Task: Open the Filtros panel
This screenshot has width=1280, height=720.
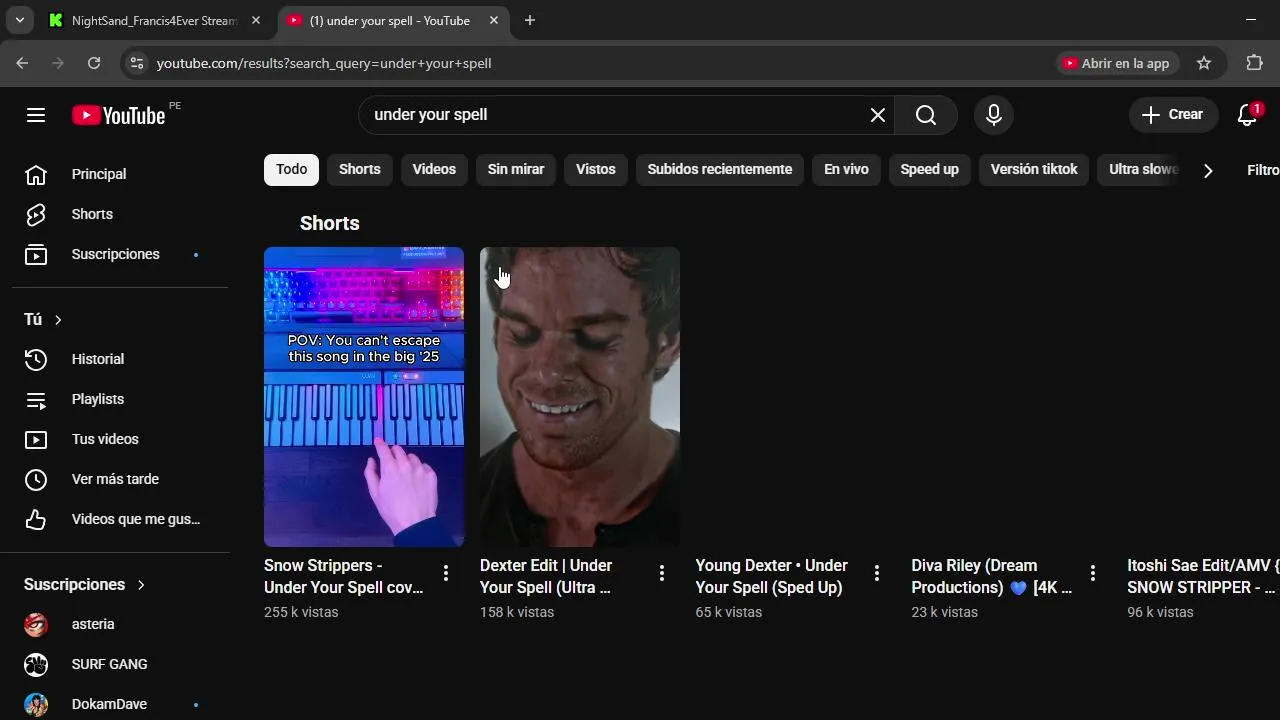Action: (x=1262, y=170)
